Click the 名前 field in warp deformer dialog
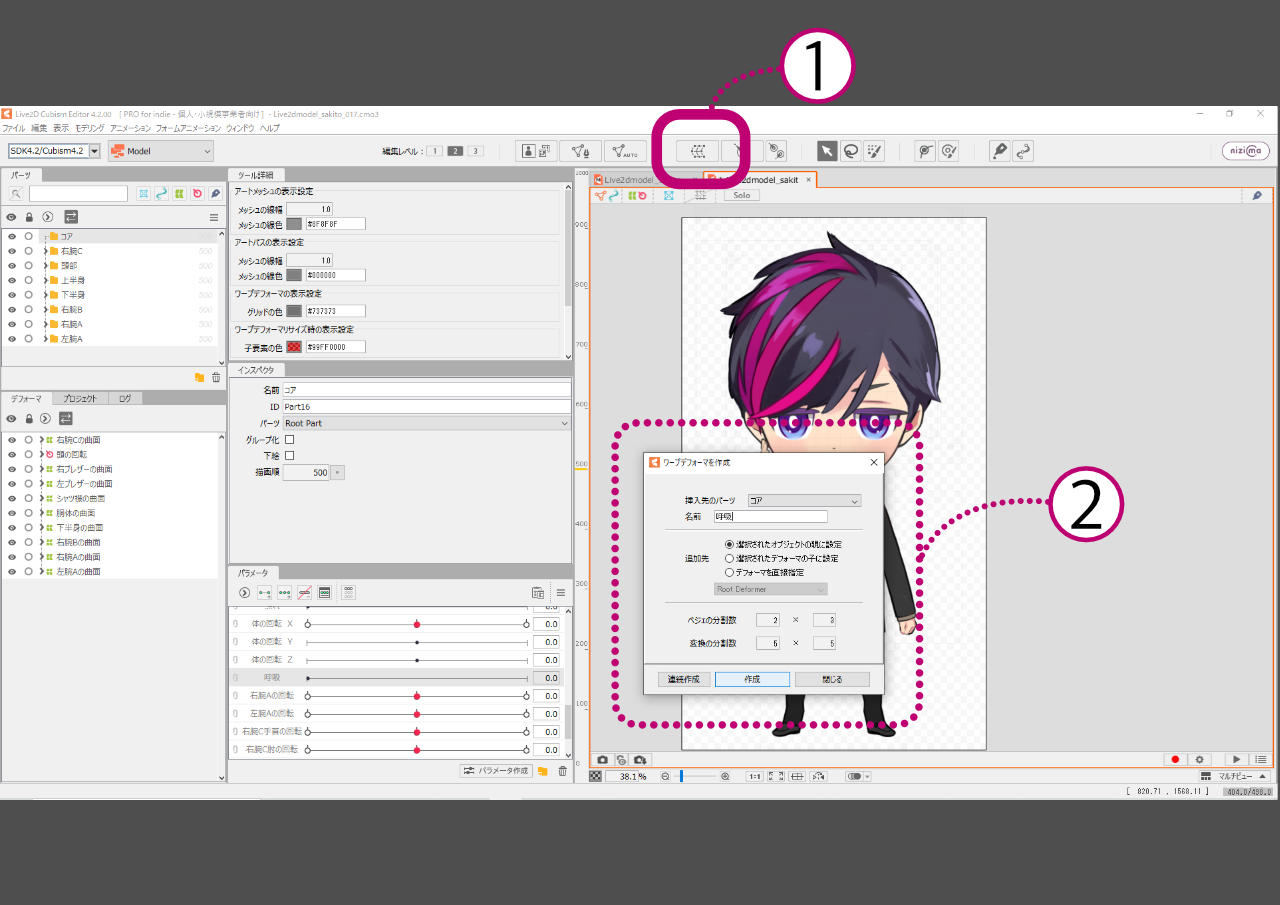1280x905 pixels. (x=771, y=516)
